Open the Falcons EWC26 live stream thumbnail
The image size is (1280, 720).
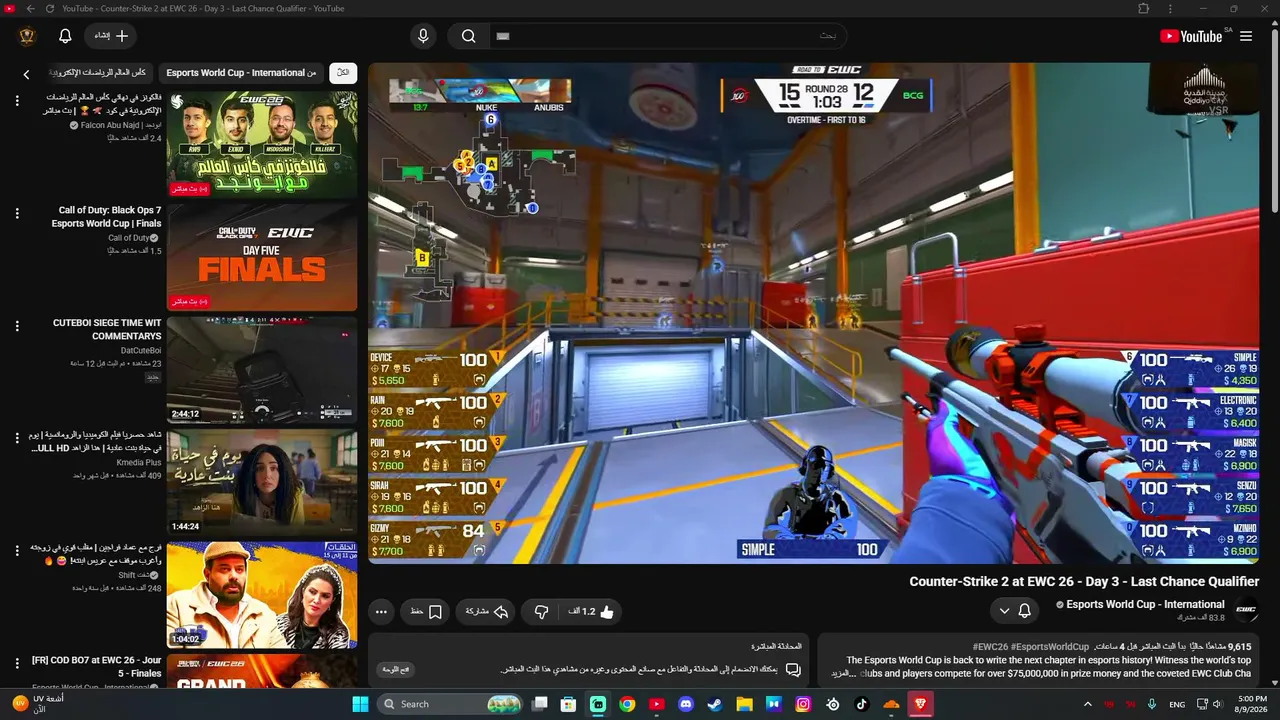[x=262, y=144]
